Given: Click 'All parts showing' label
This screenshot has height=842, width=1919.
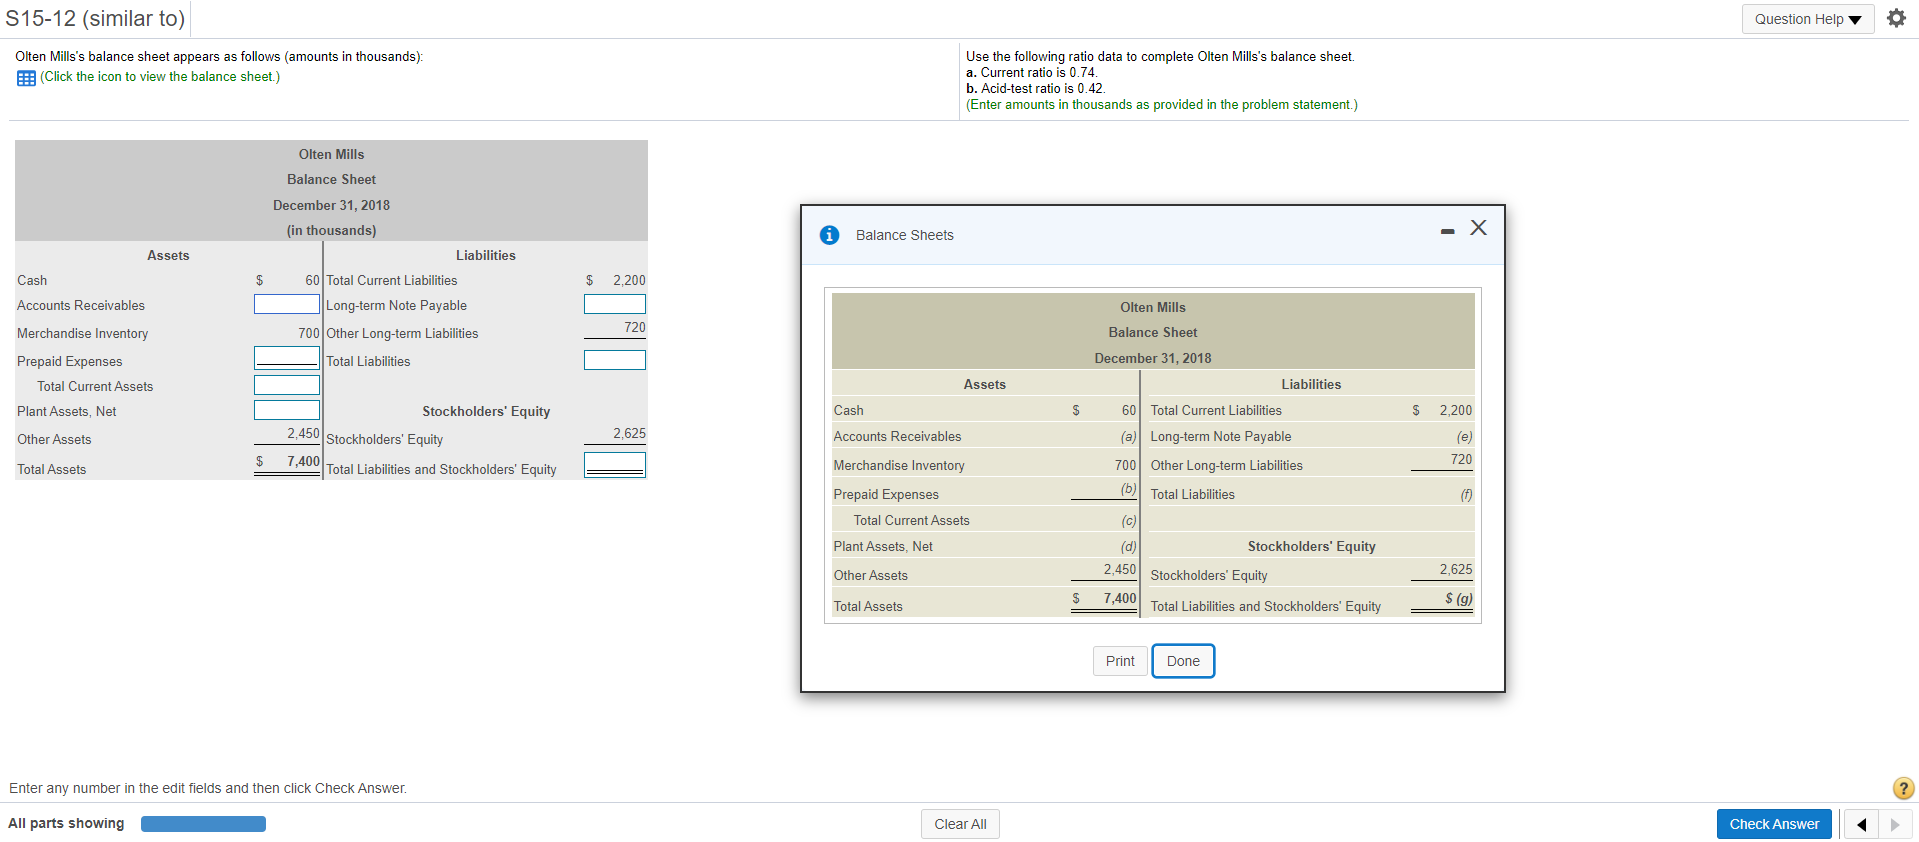Looking at the screenshot, I should click(66, 823).
